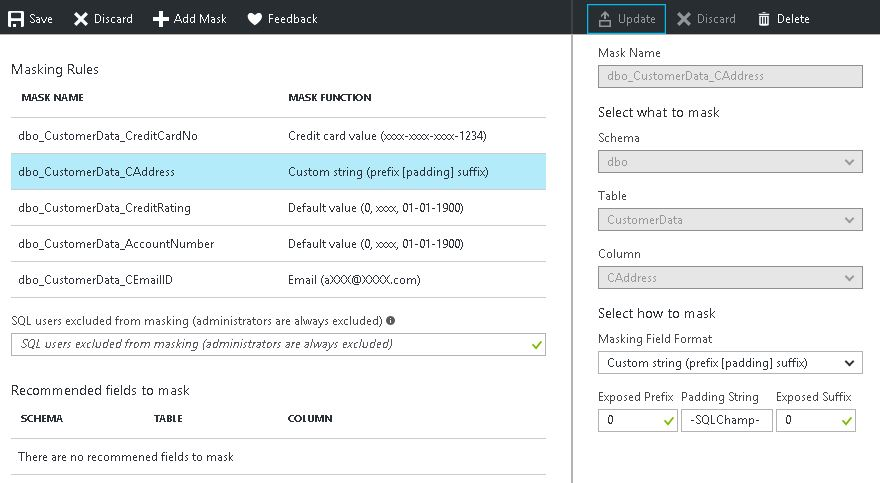Click the Update button label
Screen dimensions: 880x483
636,19
